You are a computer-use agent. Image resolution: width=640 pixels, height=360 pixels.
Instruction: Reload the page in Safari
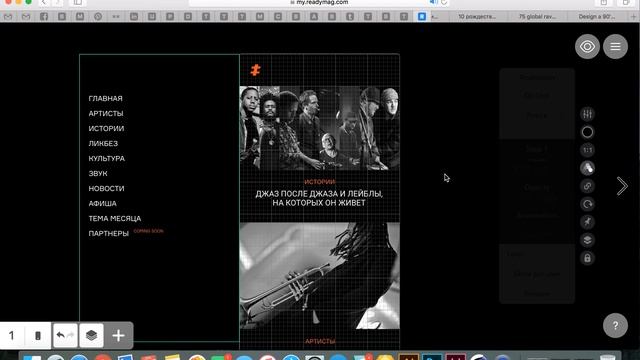pos(444,2)
